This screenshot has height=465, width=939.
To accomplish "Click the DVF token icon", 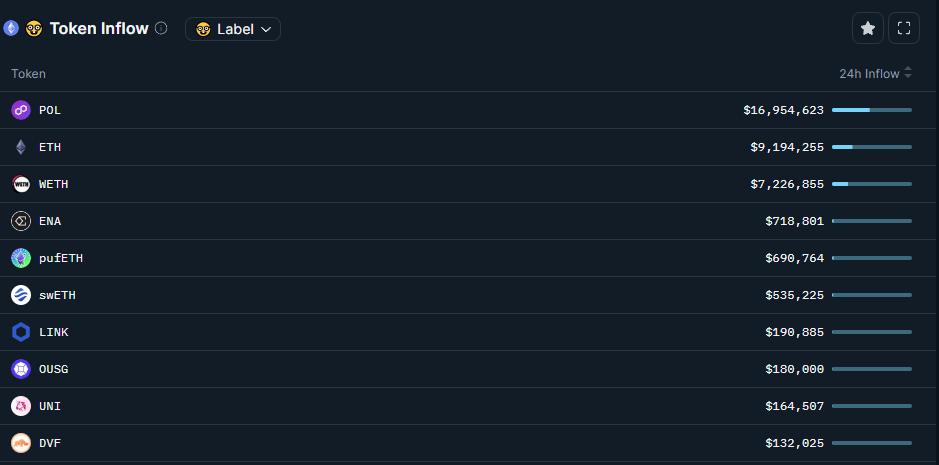I will pos(21,443).
